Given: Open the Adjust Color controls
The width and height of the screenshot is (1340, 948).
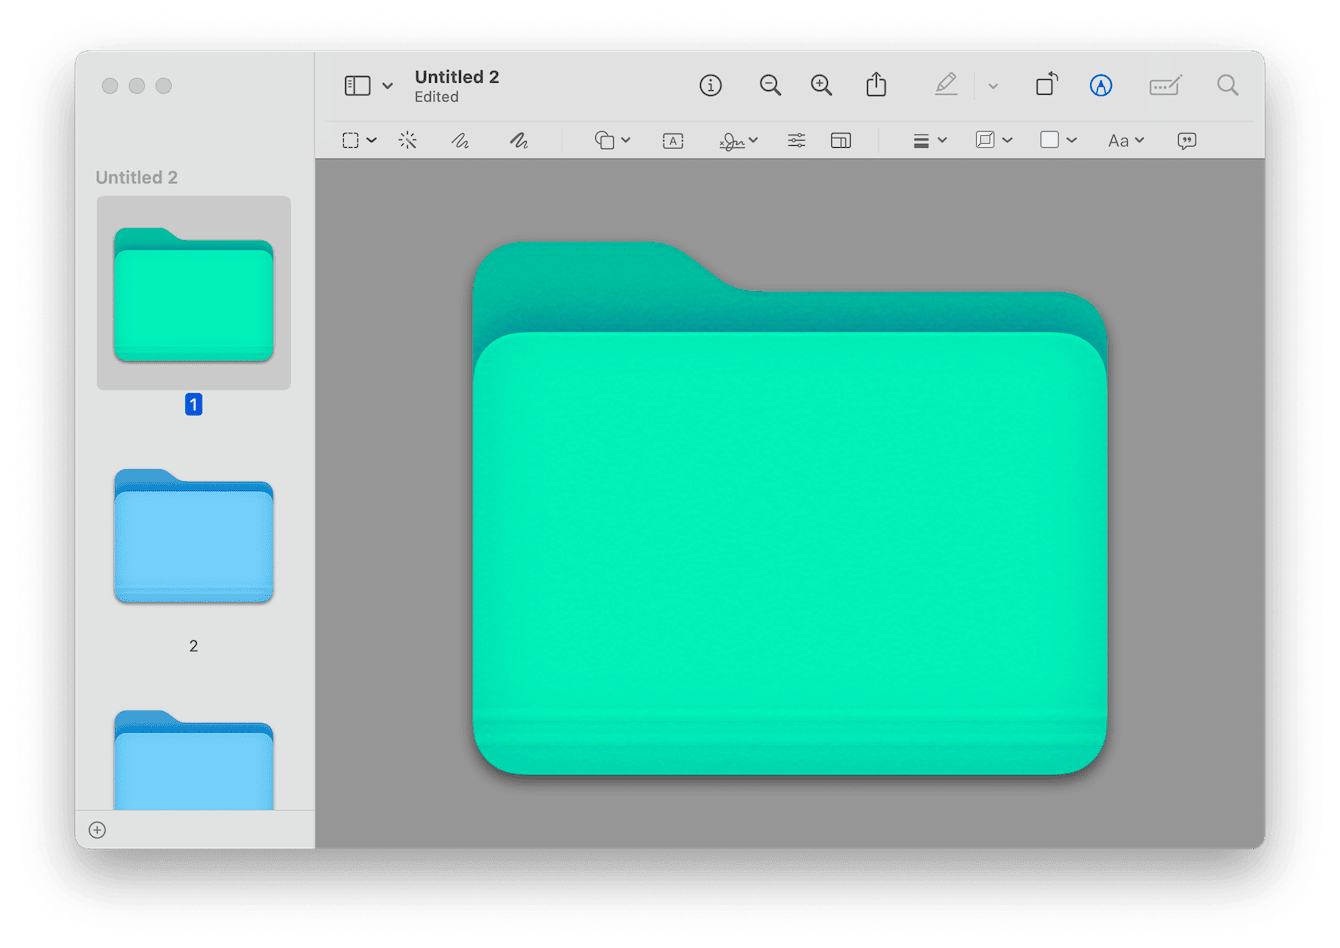Looking at the screenshot, I should pyautogui.click(x=796, y=140).
